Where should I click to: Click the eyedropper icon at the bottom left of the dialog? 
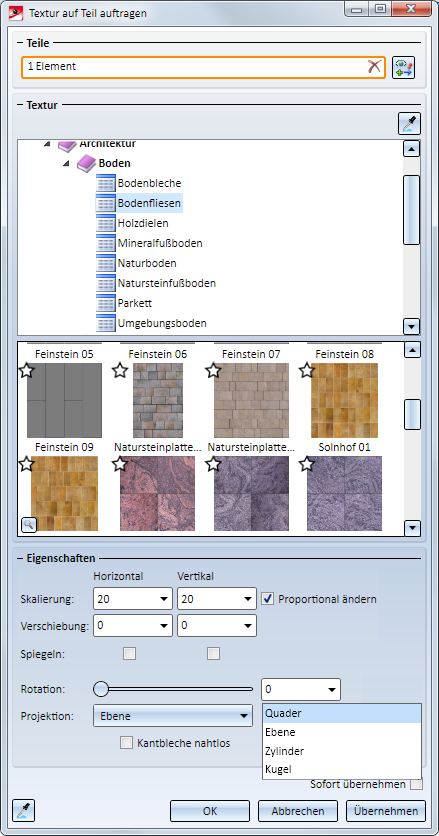tap(23, 810)
